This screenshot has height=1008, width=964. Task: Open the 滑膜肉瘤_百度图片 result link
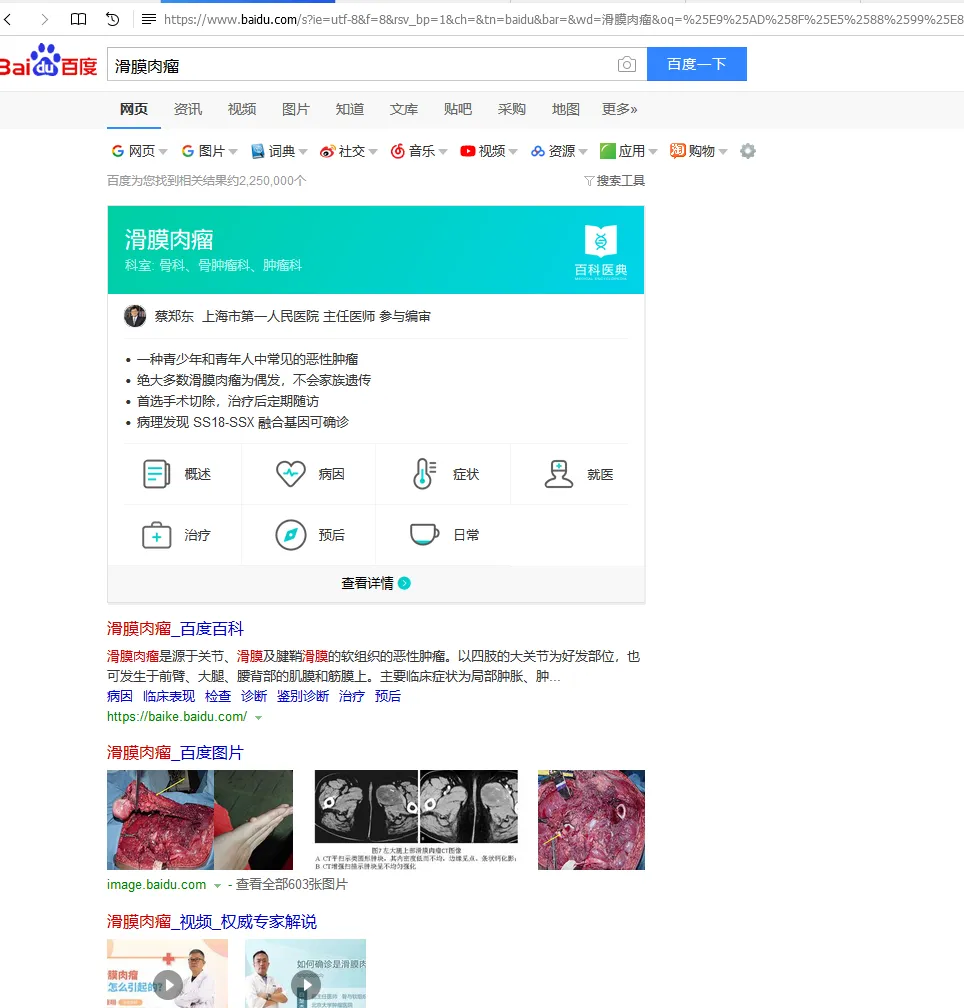pos(175,753)
